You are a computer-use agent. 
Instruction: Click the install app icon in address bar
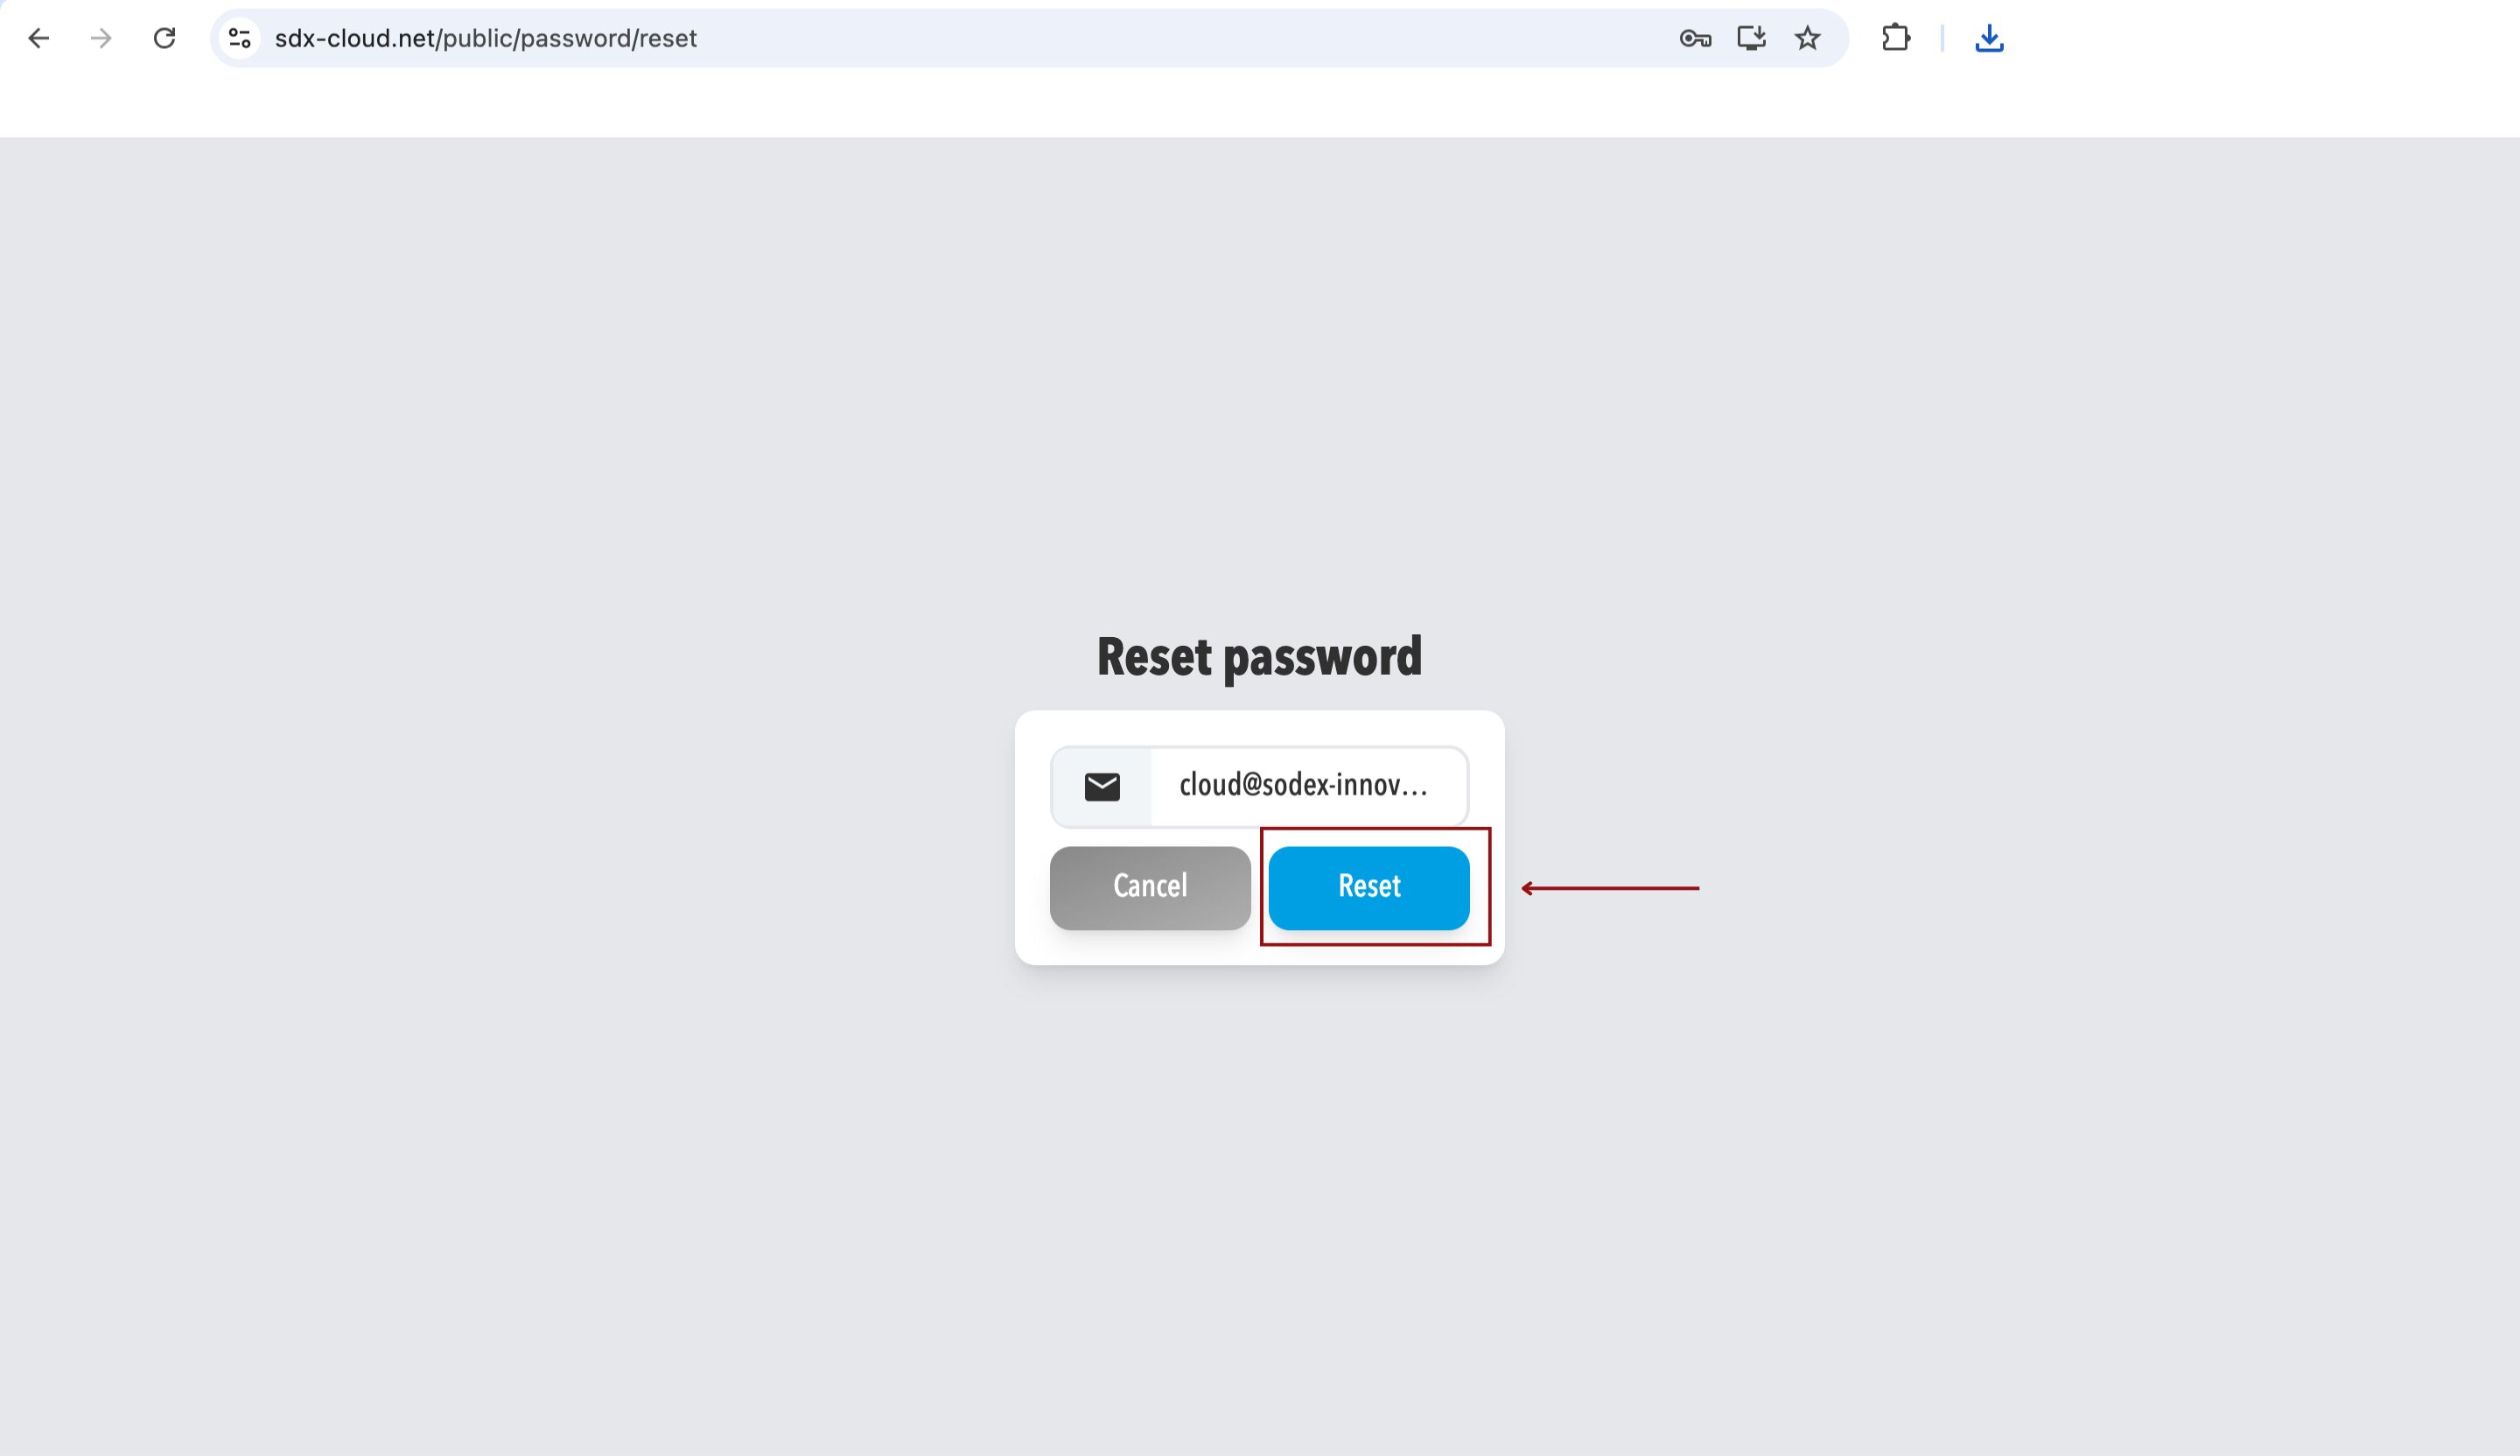click(1751, 38)
